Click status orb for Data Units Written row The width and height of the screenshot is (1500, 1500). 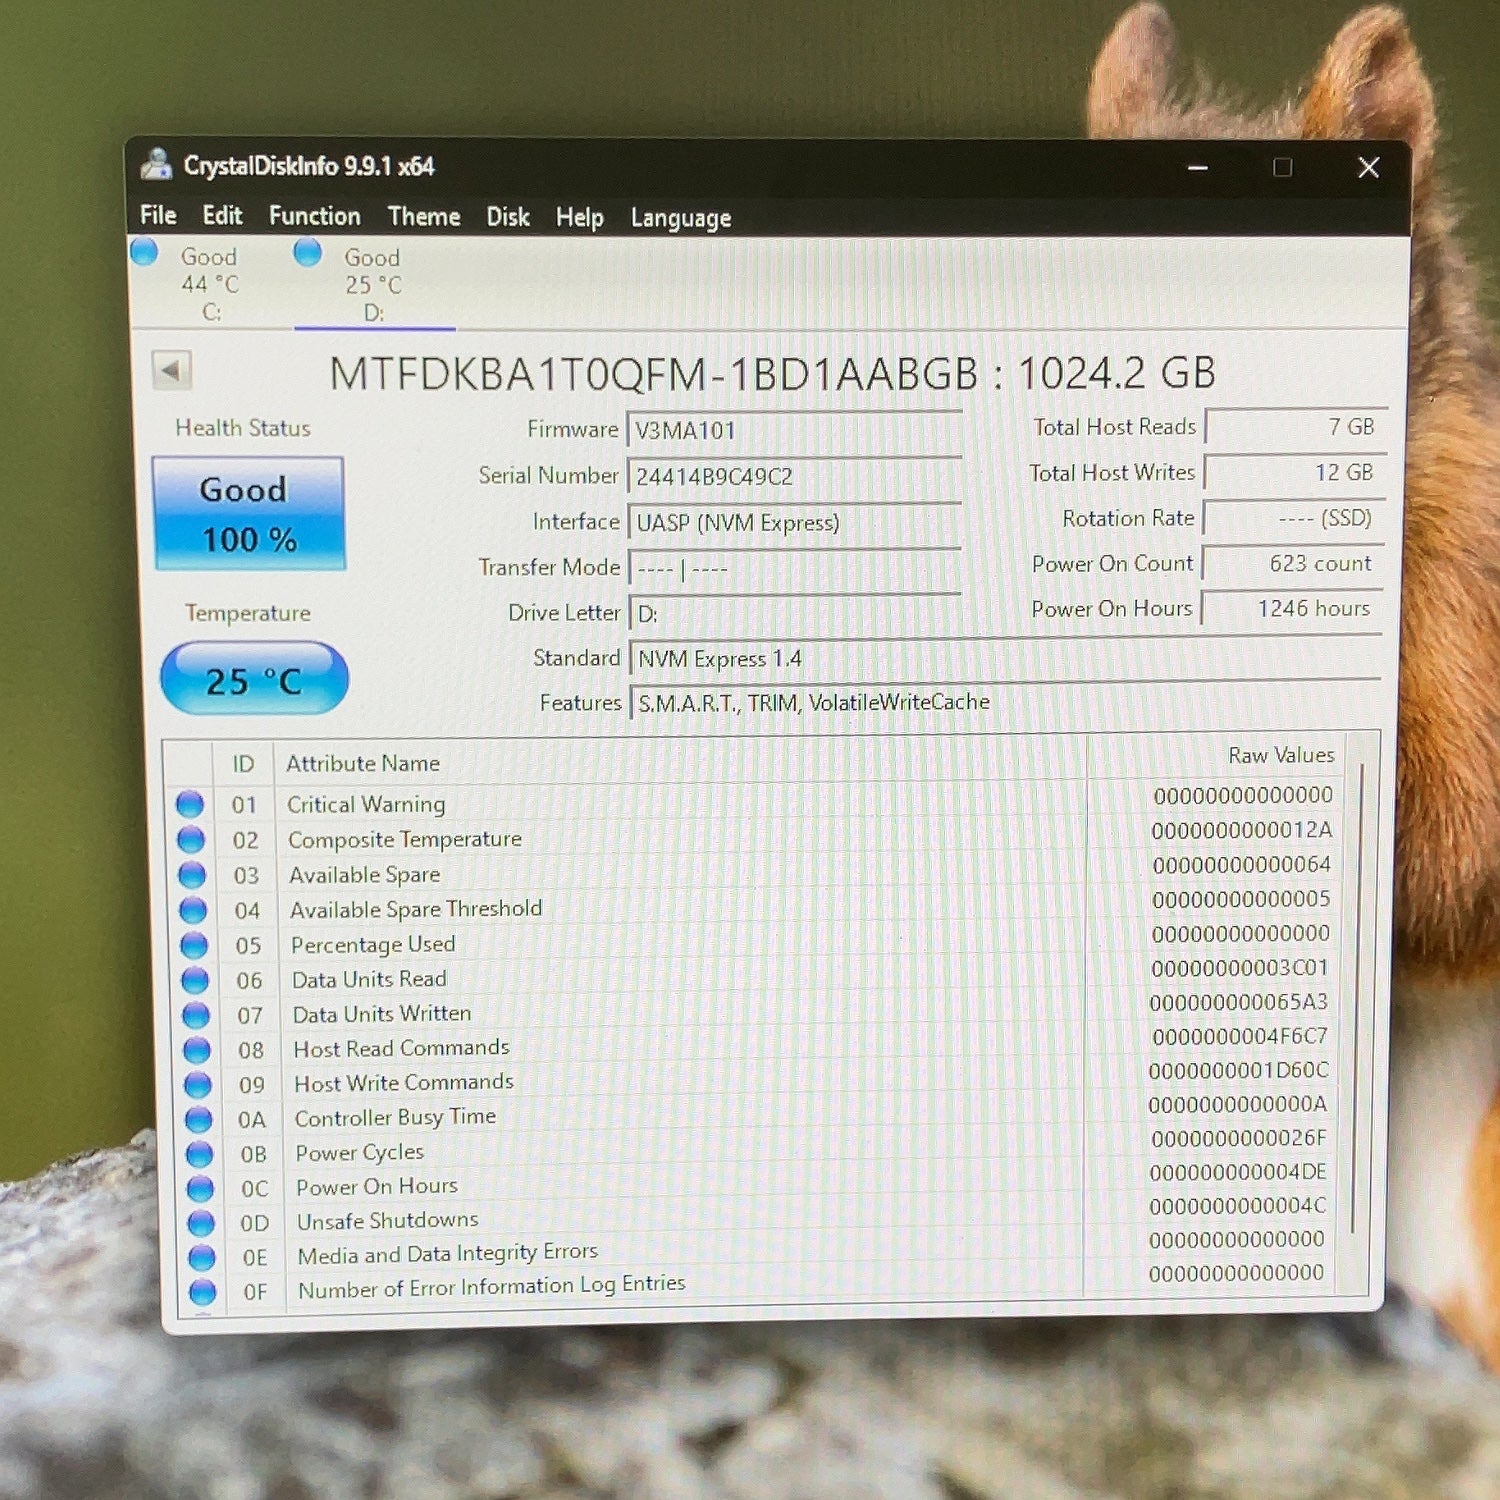[x=196, y=1015]
